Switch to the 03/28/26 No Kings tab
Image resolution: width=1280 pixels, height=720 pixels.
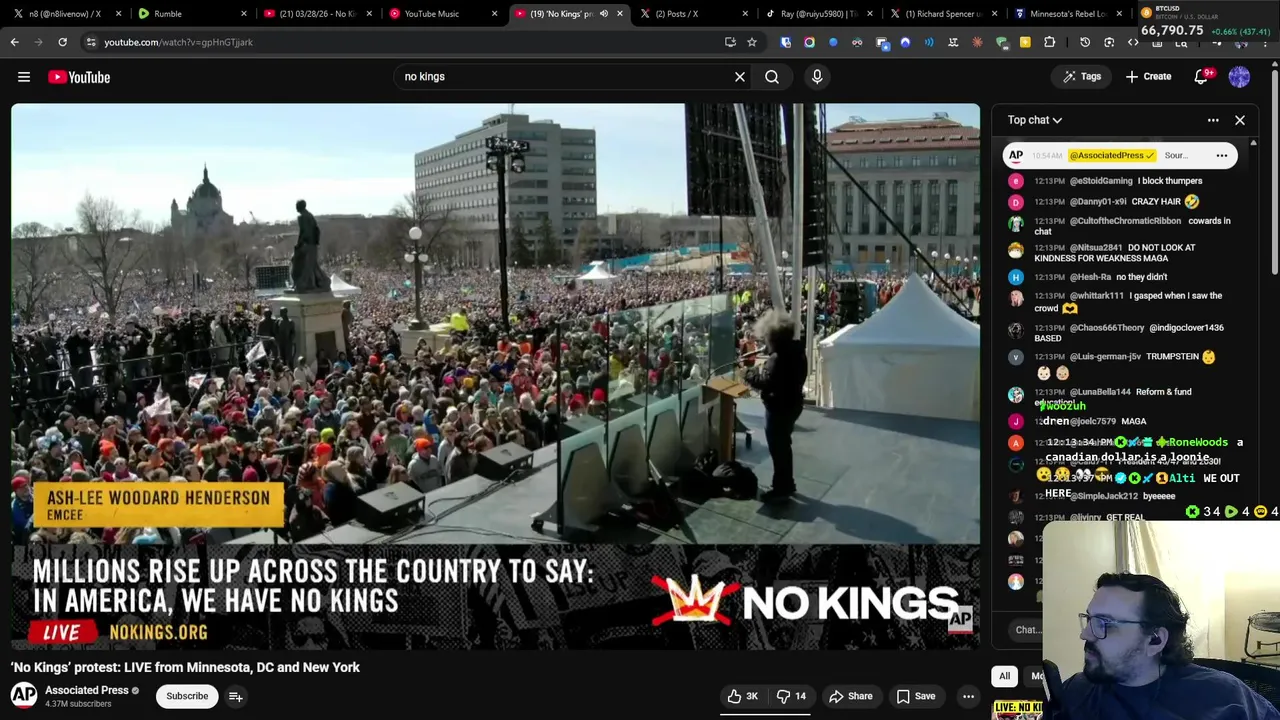[x=315, y=14]
